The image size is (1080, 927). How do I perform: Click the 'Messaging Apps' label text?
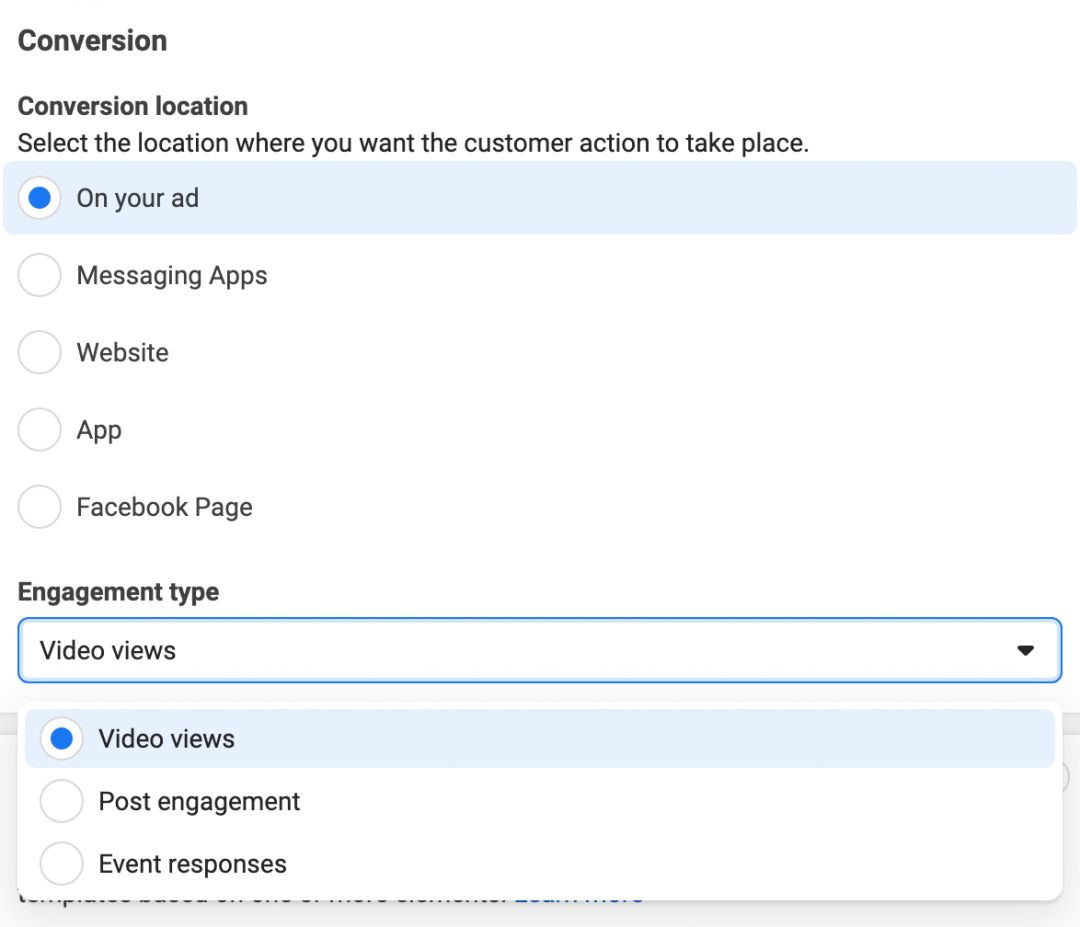click(x=172, y=275)
